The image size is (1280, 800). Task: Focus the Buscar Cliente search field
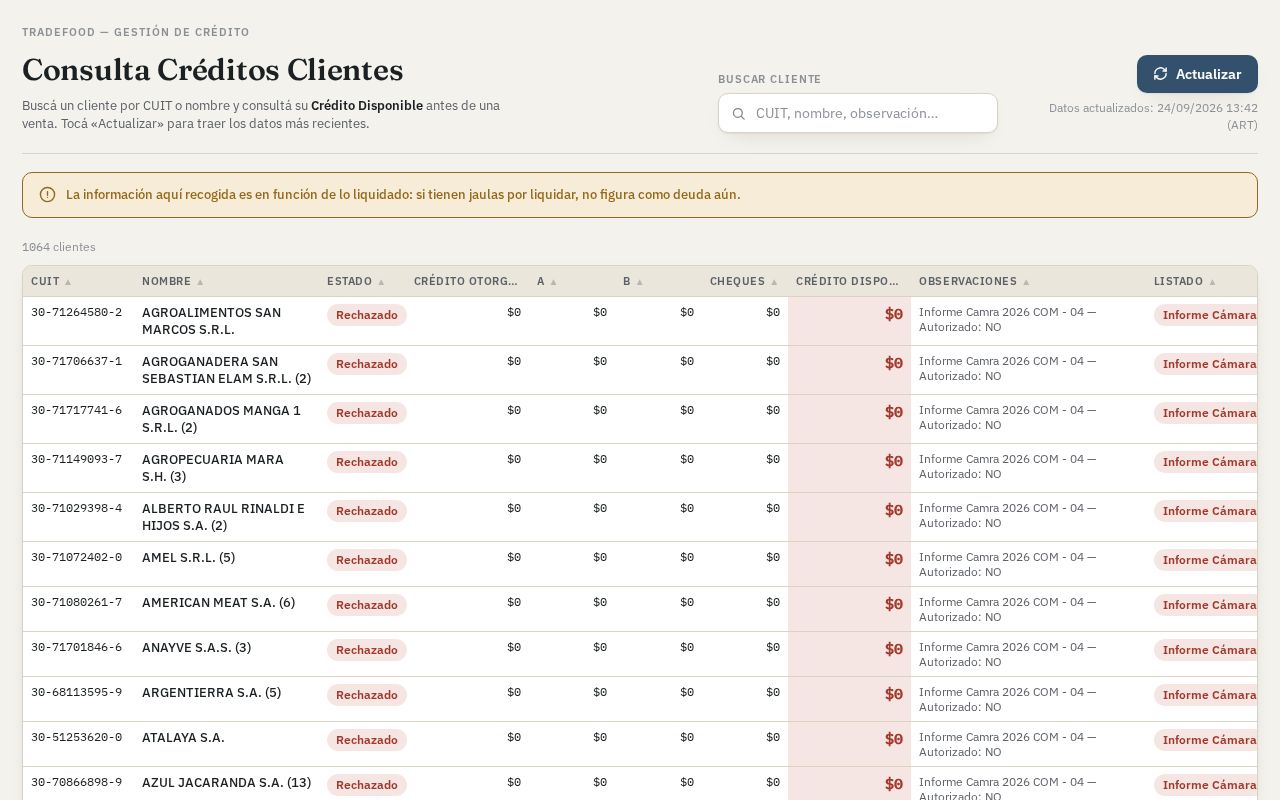(x=858, y=113)
